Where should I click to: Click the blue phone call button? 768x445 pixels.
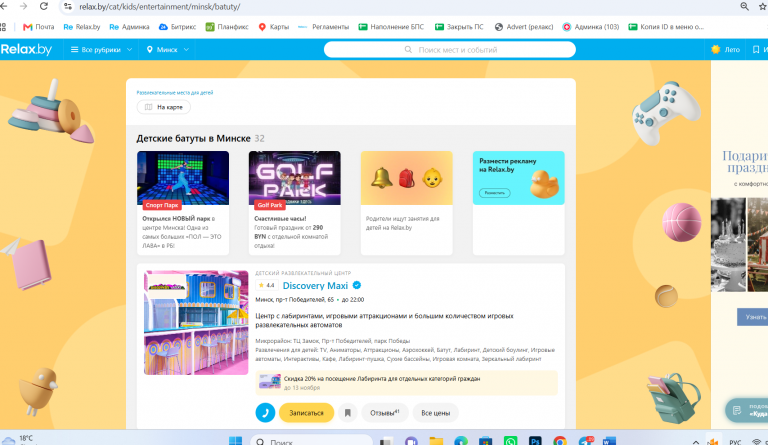coord(265,413)
